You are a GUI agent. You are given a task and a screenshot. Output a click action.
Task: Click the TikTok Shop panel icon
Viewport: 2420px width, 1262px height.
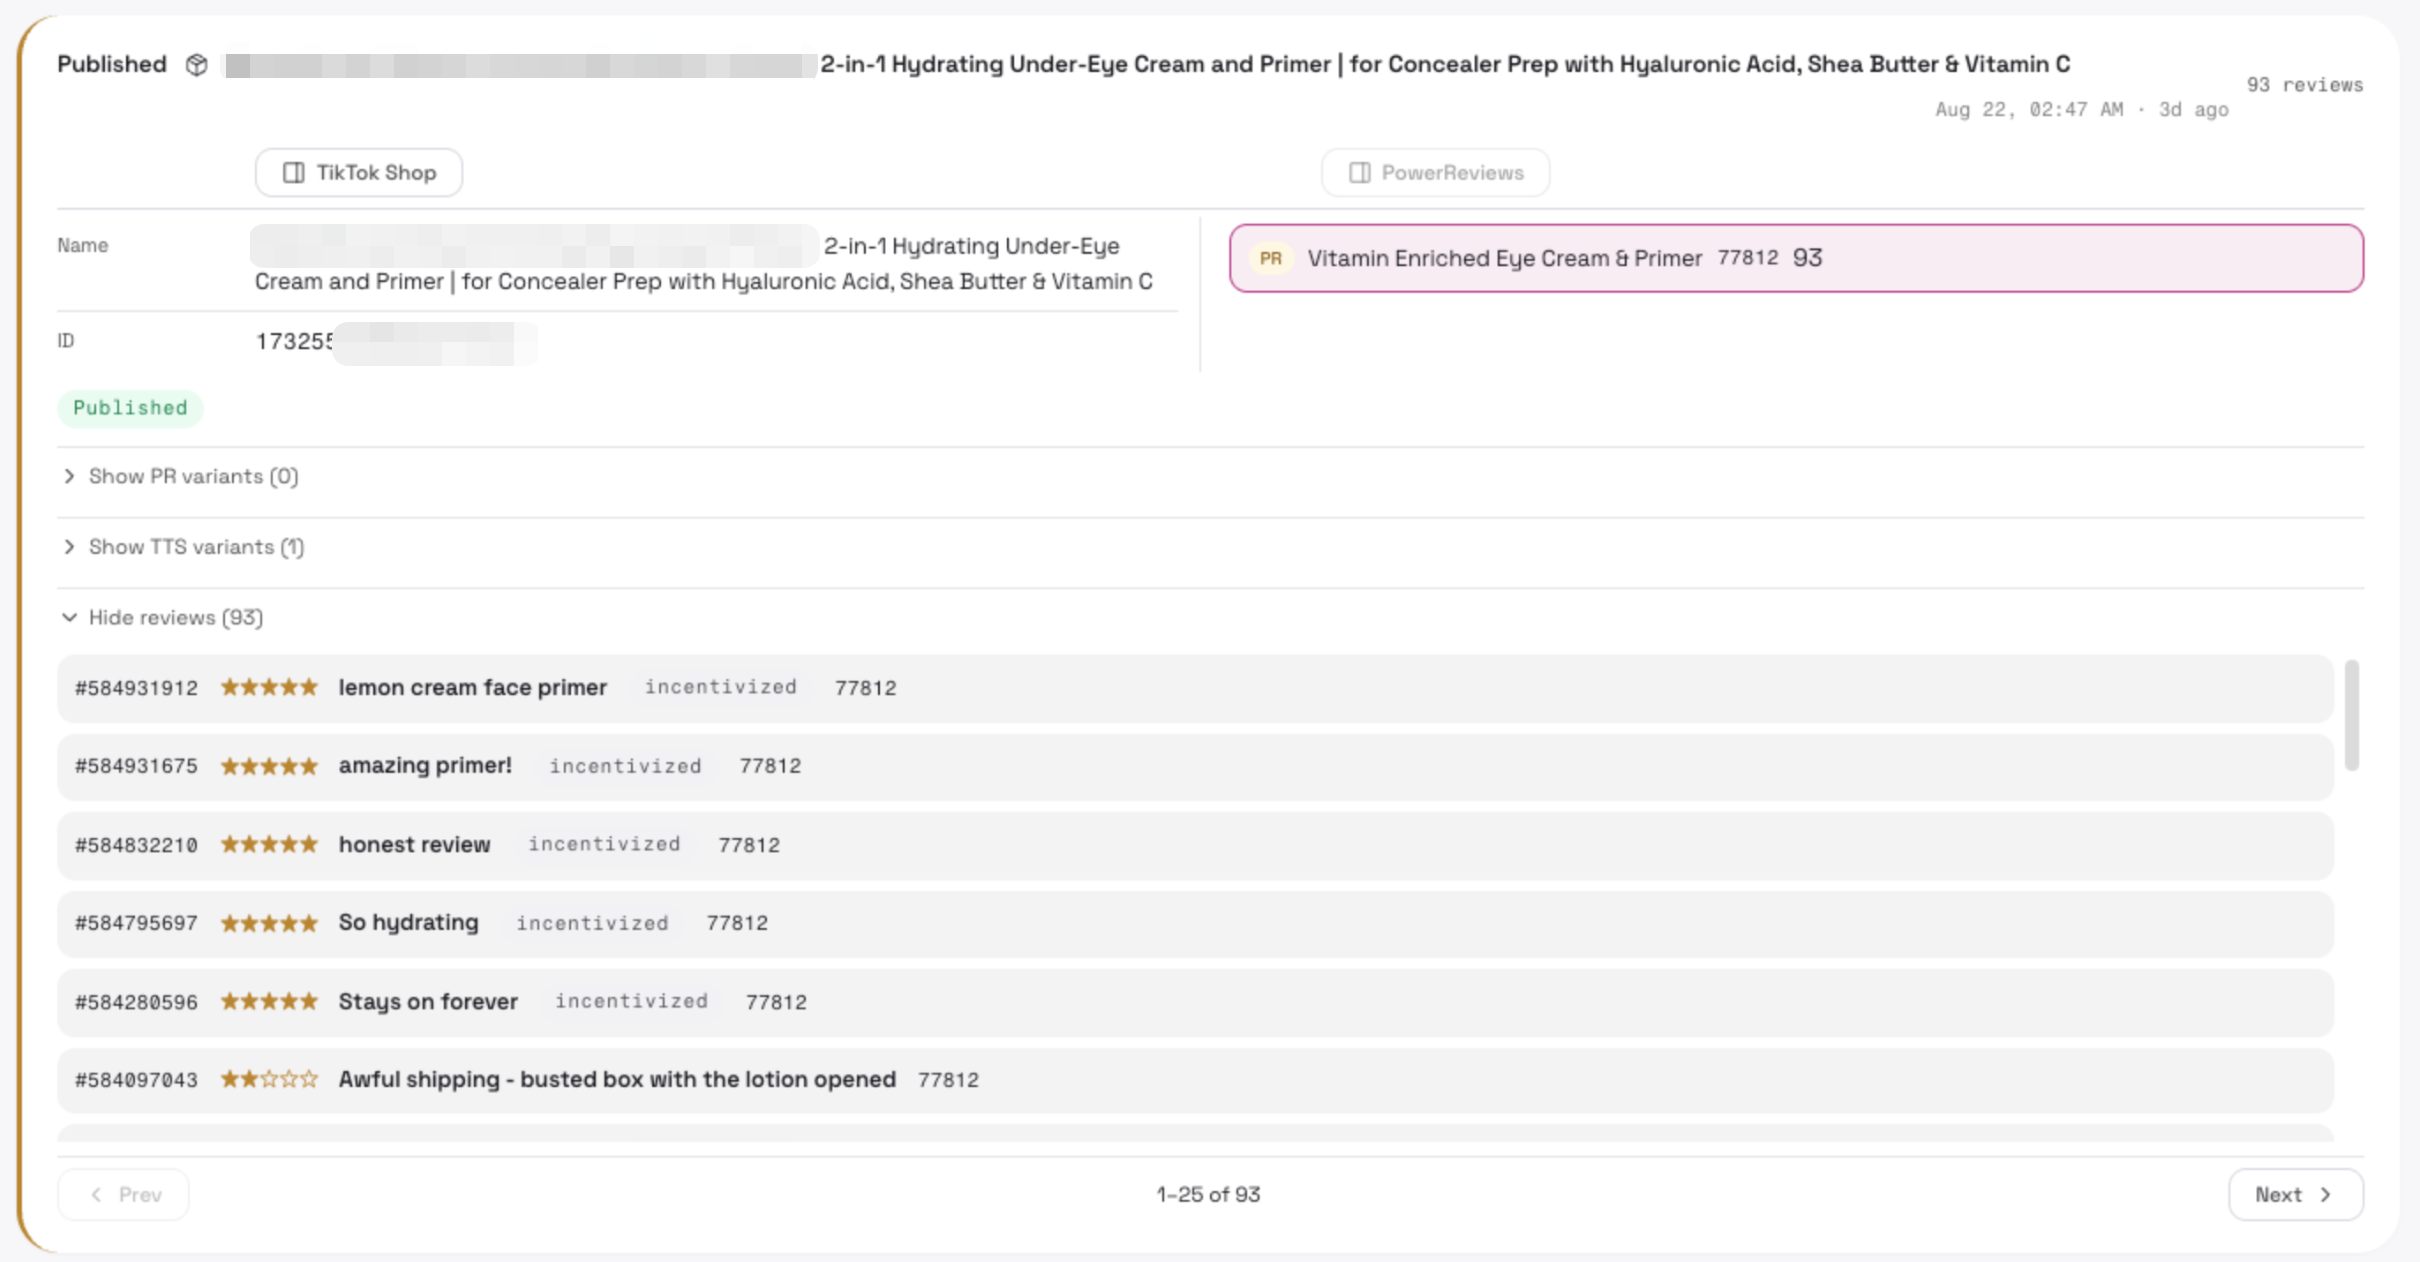(x=293, y=173)
